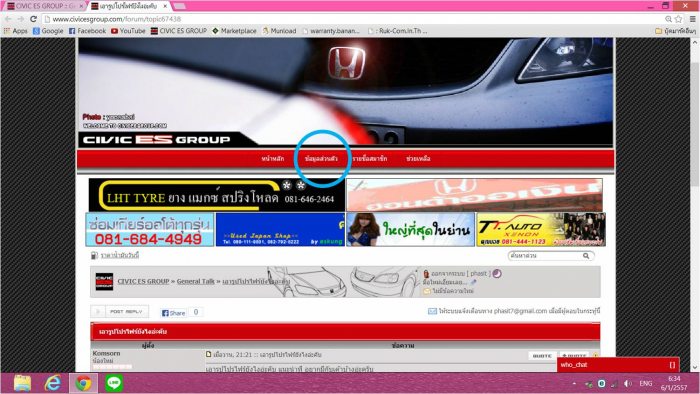Open the LINE app from taskbar

pyautogui.click(x=114, y=383)
